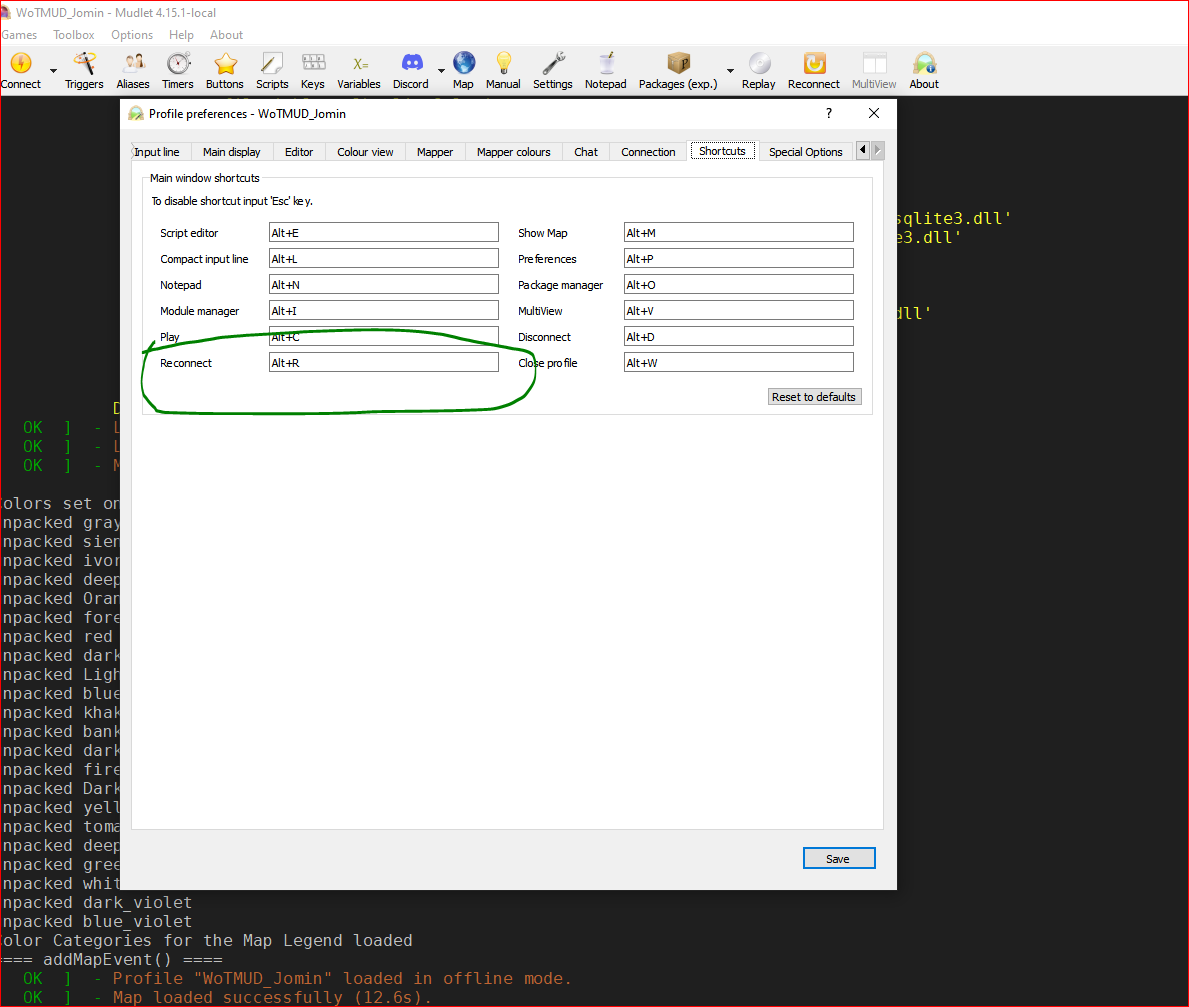Click the Reset to defaults button
This screenshot has width=1189, height=1007.
point(814,397)
